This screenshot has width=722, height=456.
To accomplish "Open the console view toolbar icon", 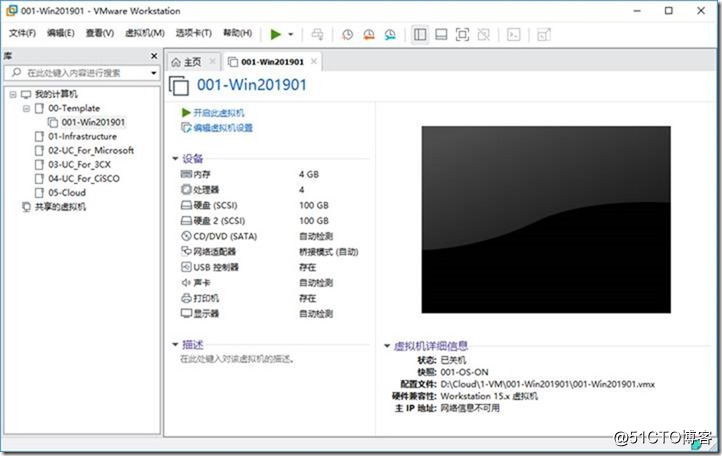I will pyautogui.click(x=513, y=34).
